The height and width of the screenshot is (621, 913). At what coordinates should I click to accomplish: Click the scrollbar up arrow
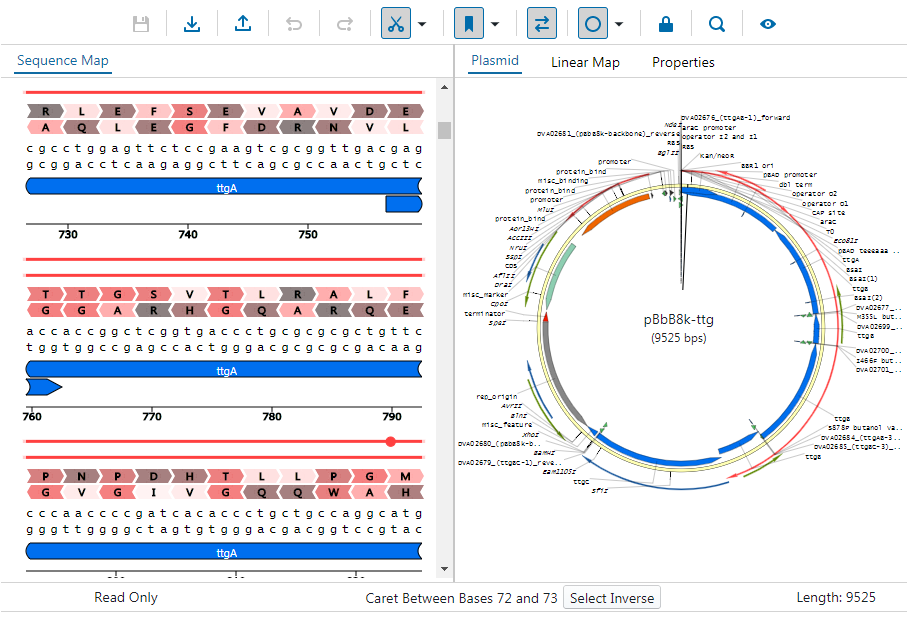pyautogui.click(x=444, y=88)
